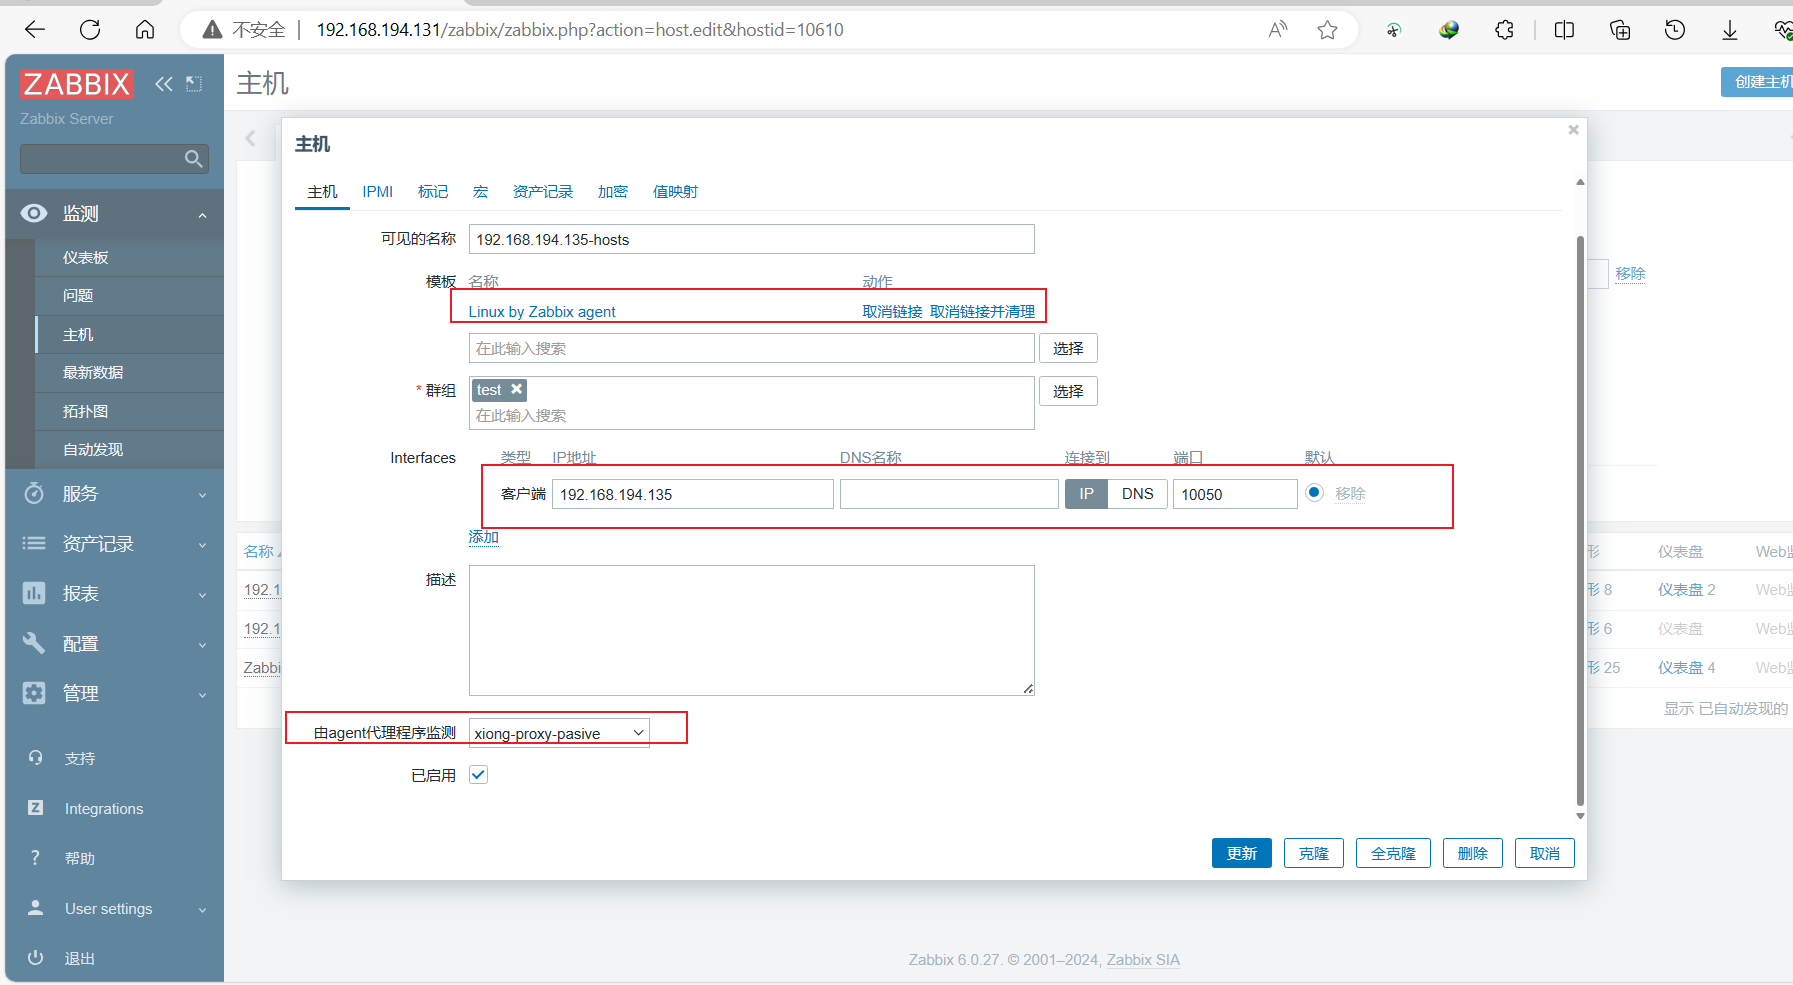
Task: Add page to favorites star icon
Action: coord(1327,30)
